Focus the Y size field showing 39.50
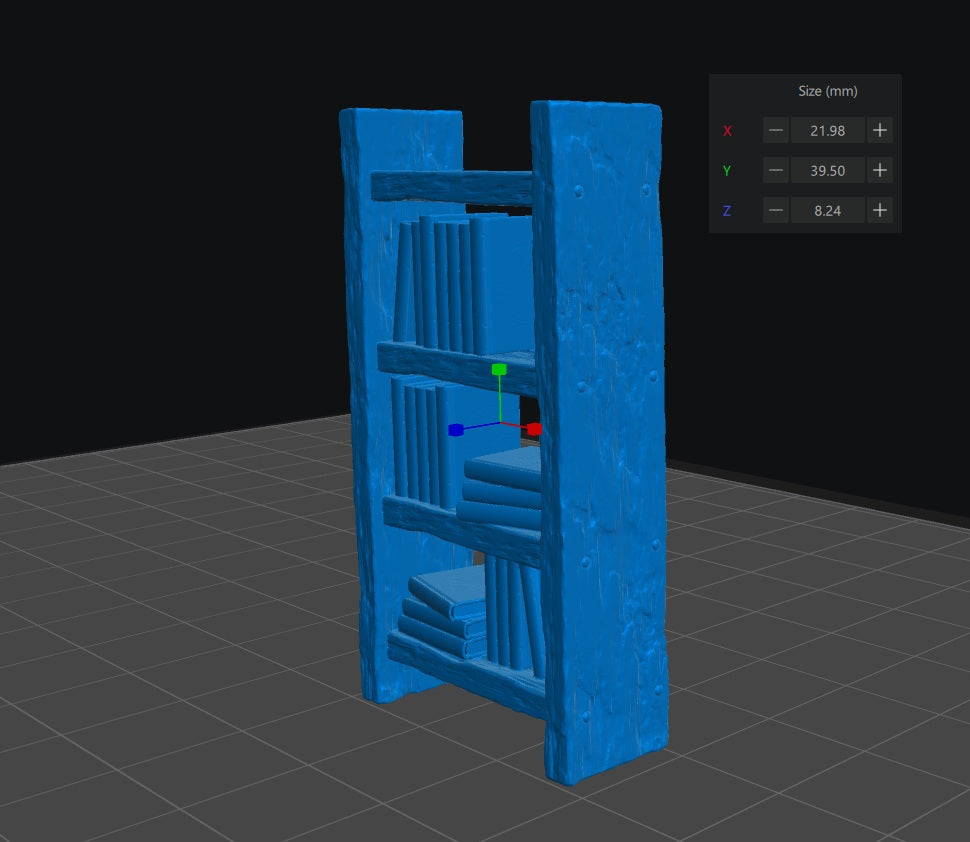The width and height of the screenshot is (970, 842). pyautogui.click(x=827, y=170)
